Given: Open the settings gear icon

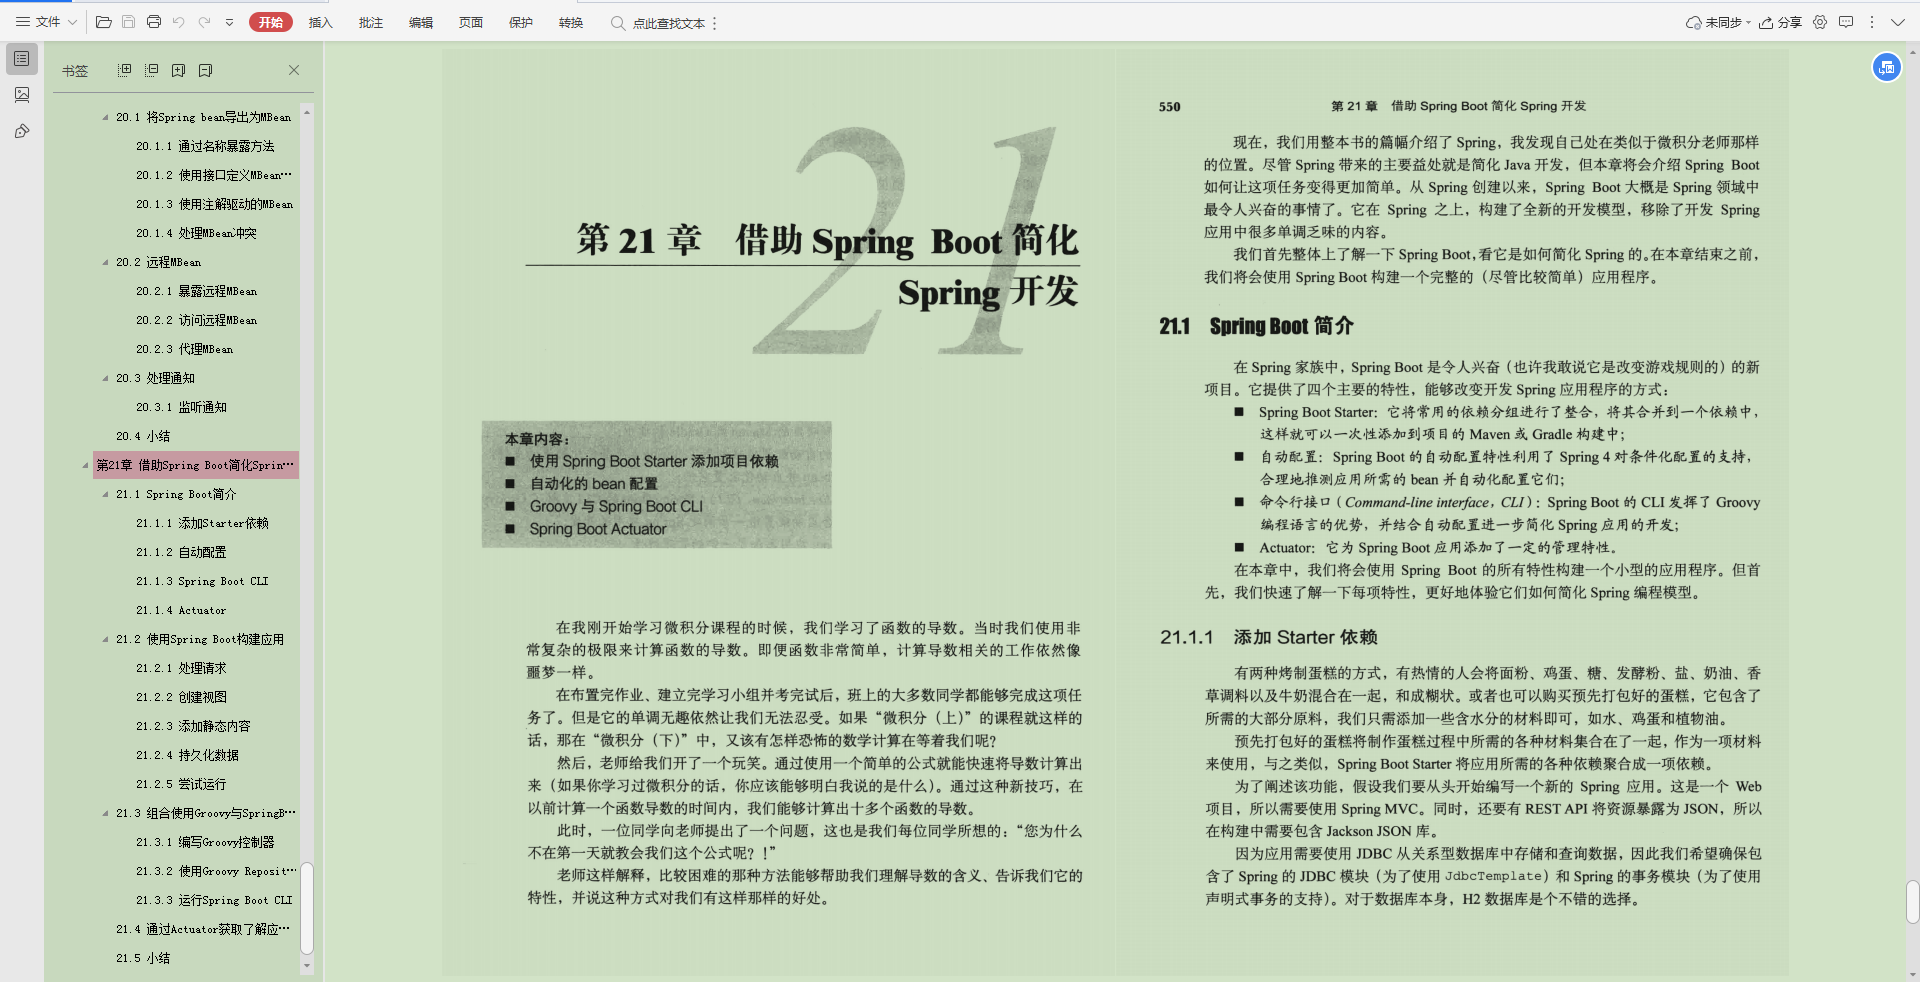Looking at the screenshot, I should [x=1820, y=22].
